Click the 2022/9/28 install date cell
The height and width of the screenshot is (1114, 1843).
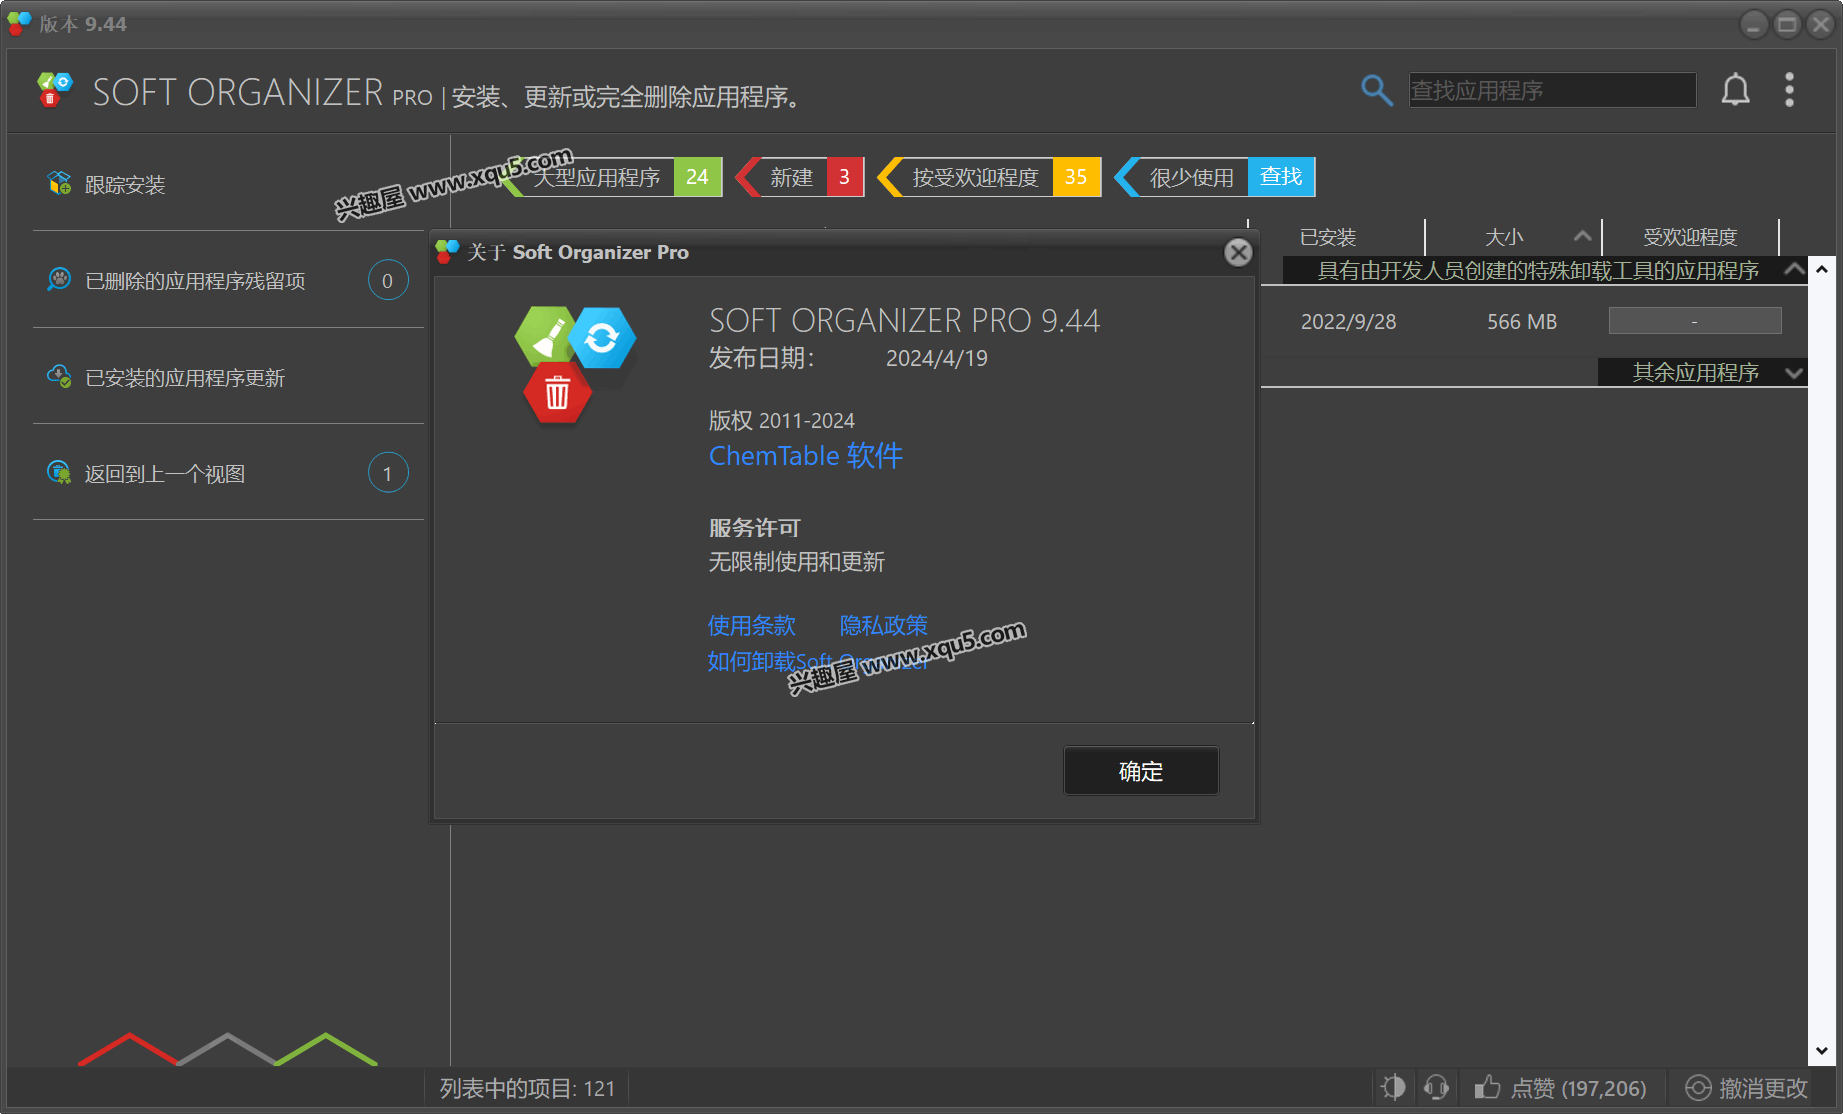click(x=1348, y=322)
